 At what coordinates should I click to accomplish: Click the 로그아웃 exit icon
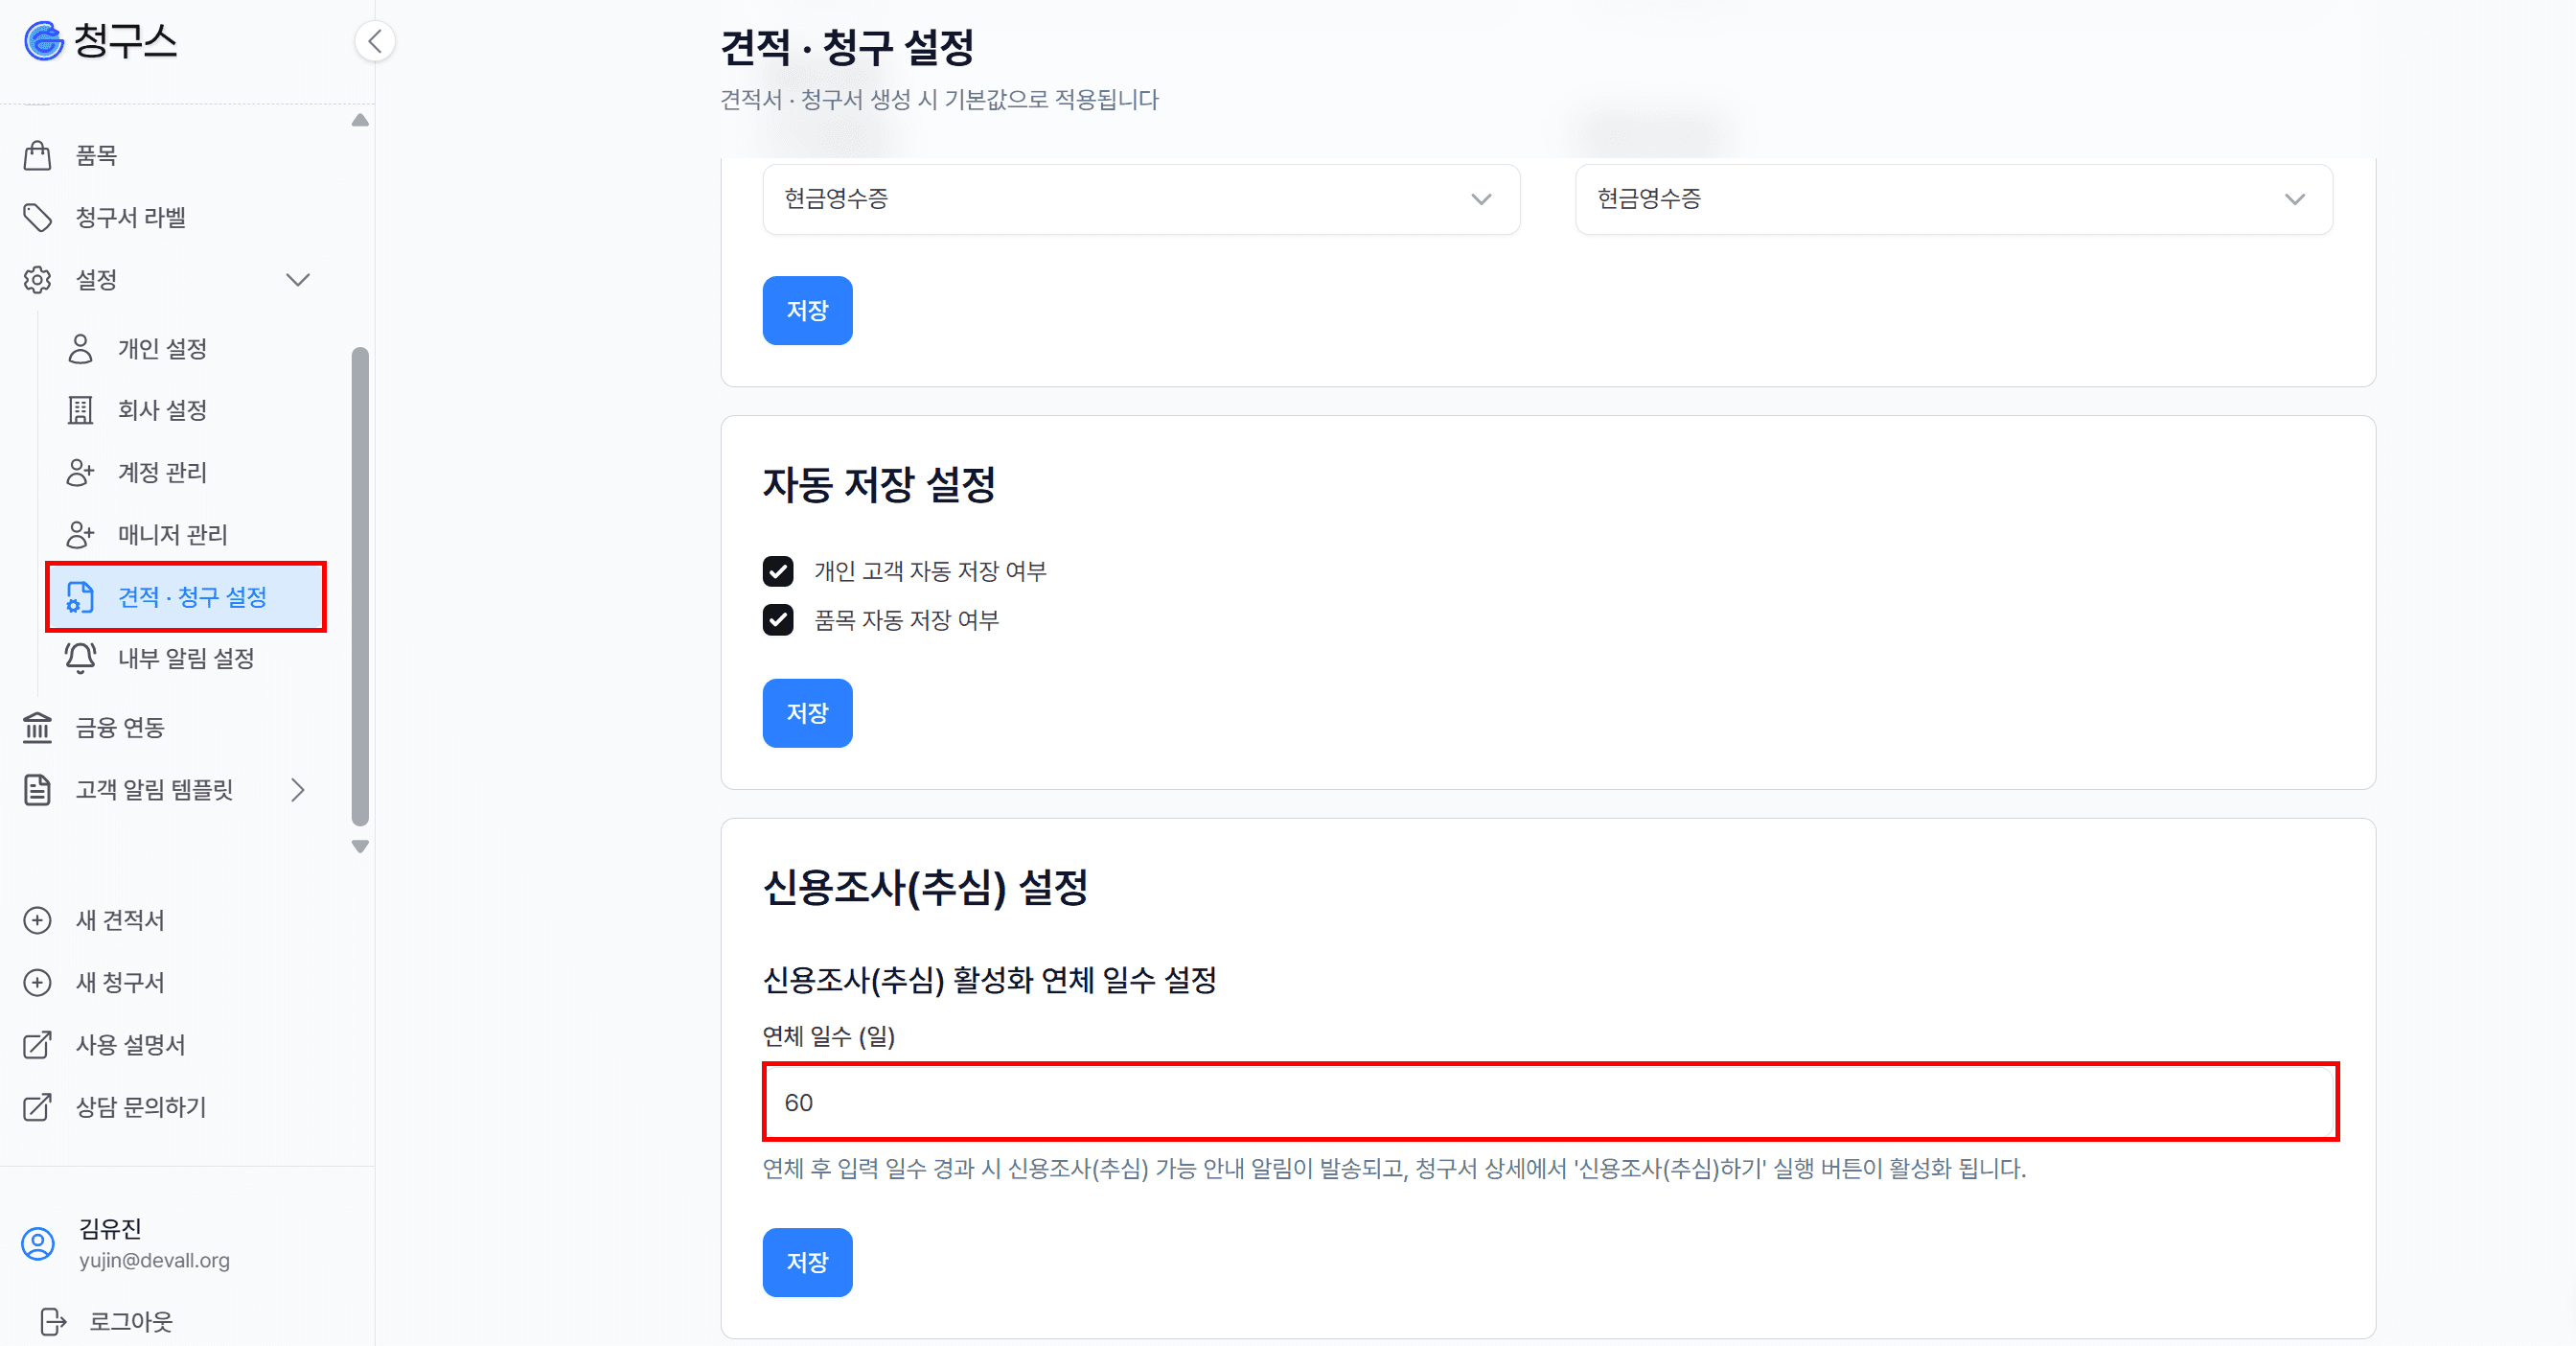click(53, 1321)
